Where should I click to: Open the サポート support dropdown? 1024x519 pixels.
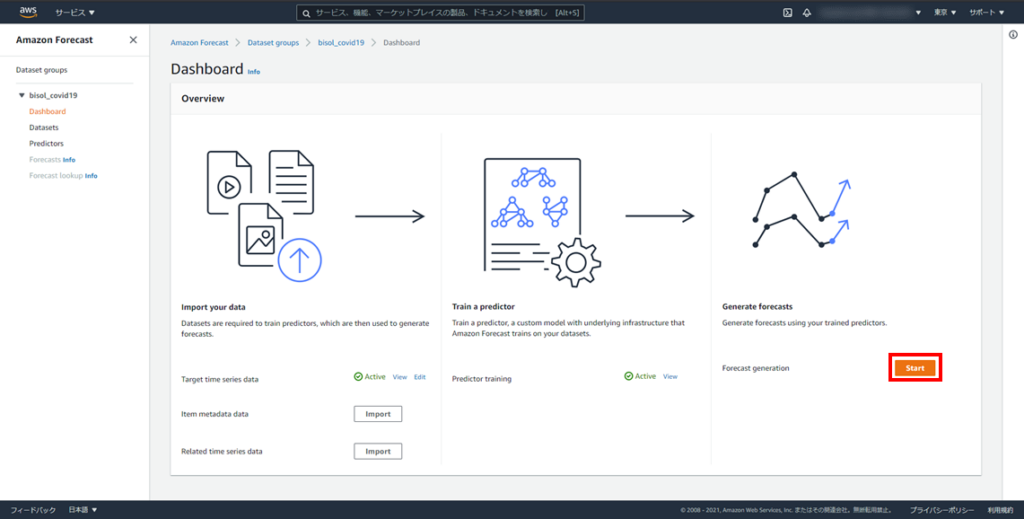[x=986, y=13]
